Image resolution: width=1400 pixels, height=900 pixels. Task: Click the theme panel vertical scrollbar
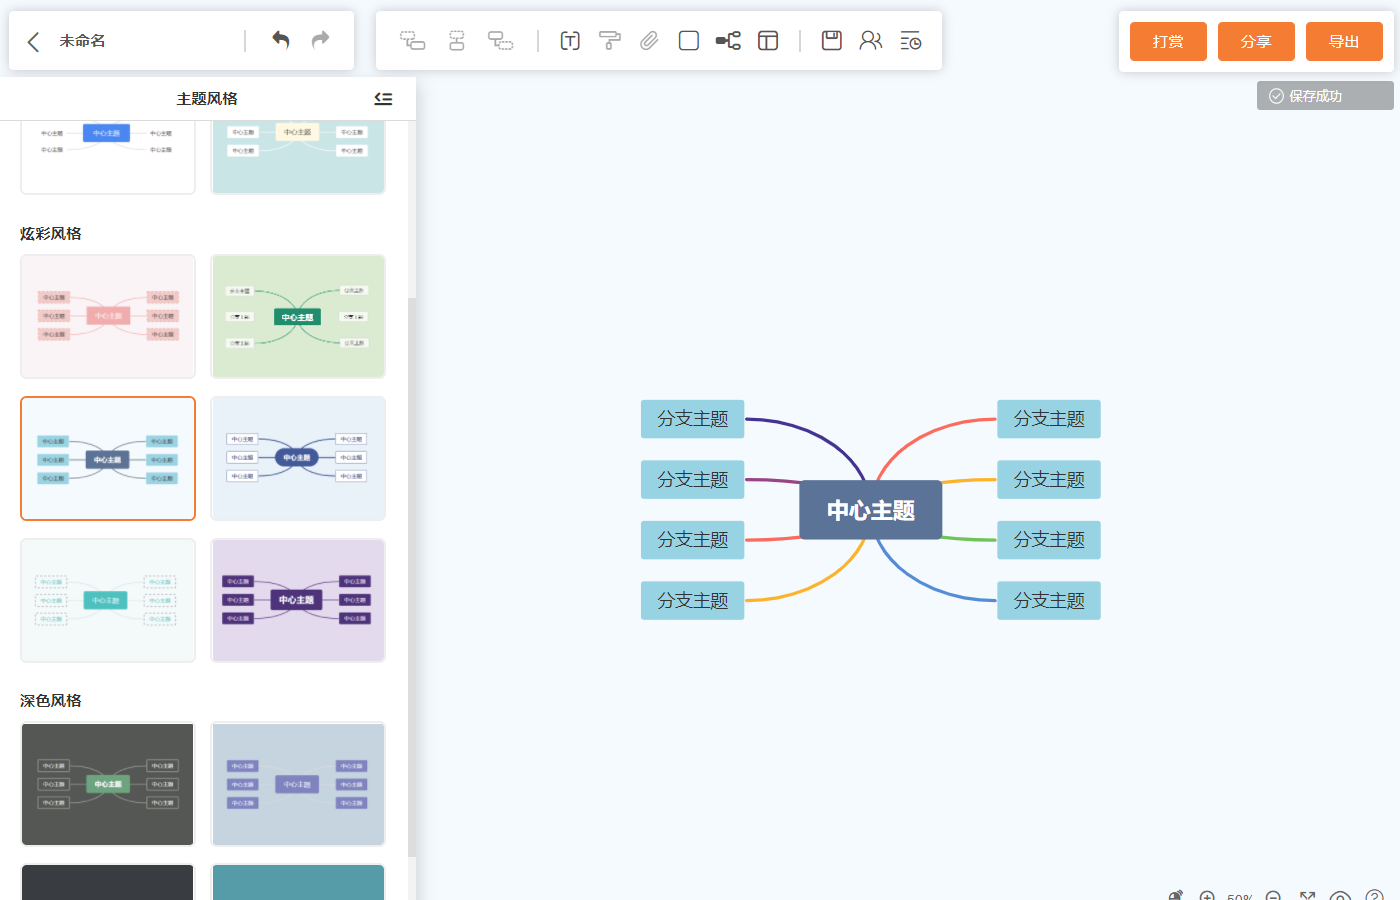tap(412, 578)
